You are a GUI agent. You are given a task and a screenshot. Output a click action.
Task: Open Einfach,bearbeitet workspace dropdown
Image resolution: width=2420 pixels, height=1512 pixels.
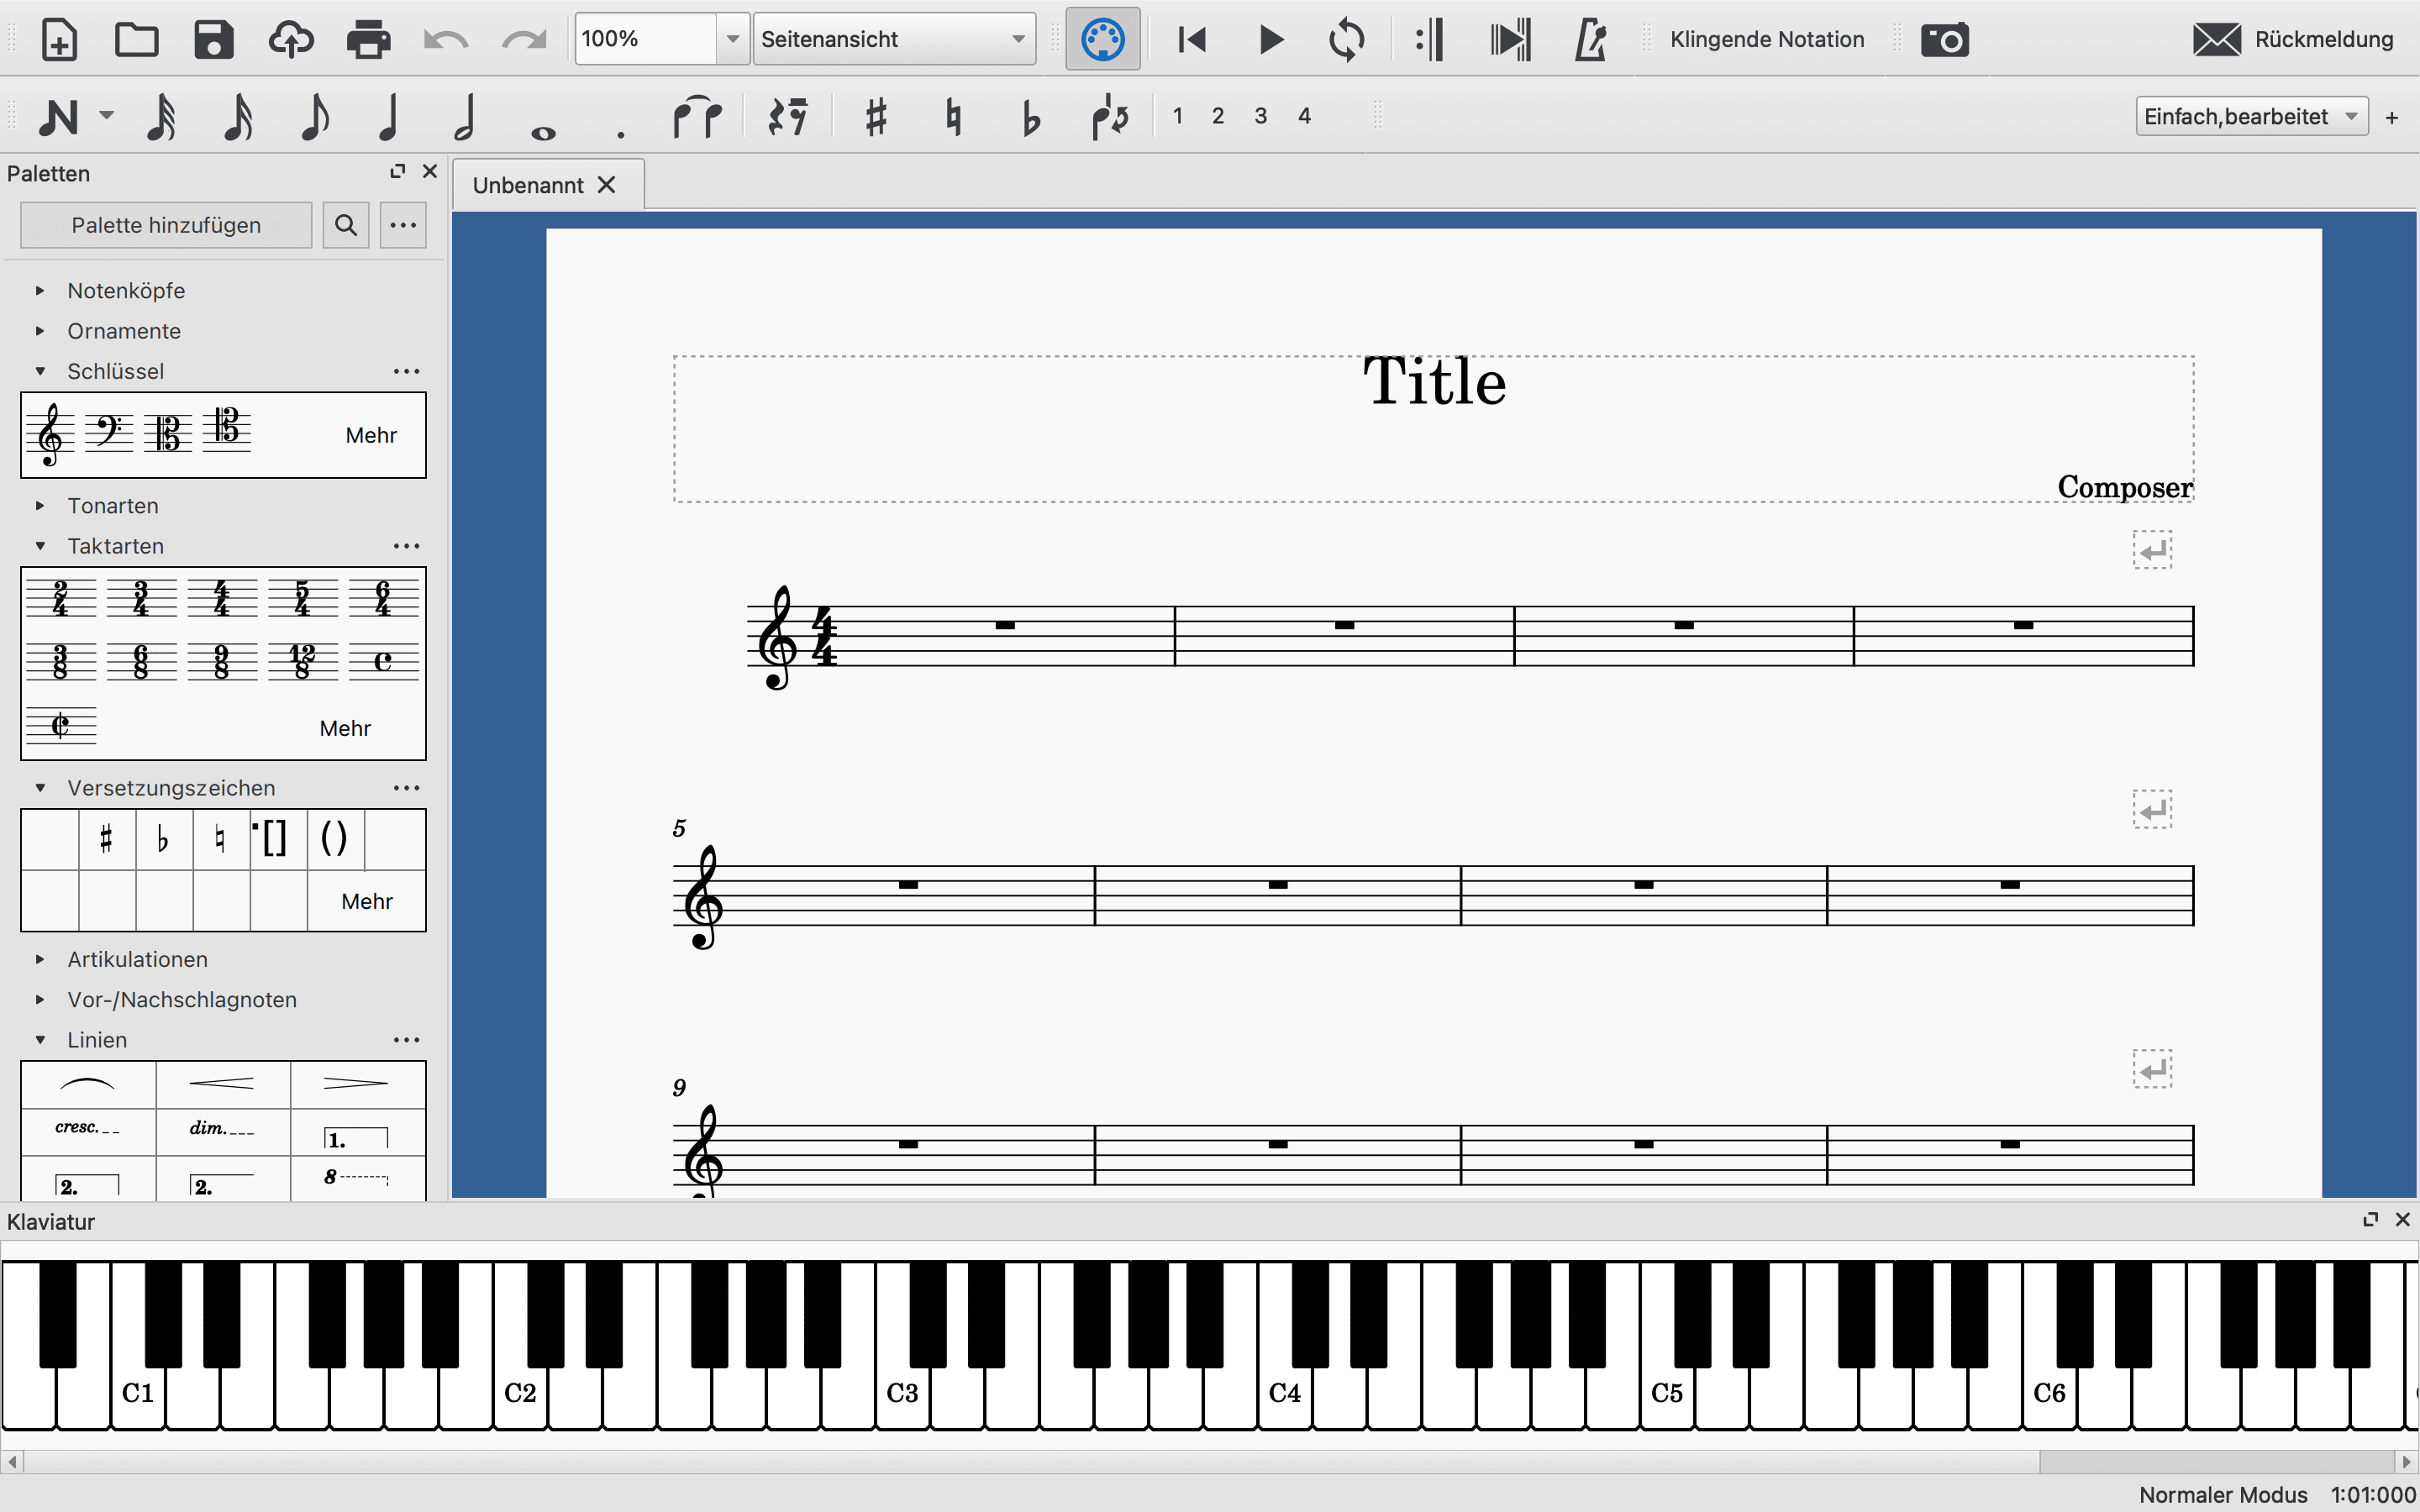pos(2252,116)
